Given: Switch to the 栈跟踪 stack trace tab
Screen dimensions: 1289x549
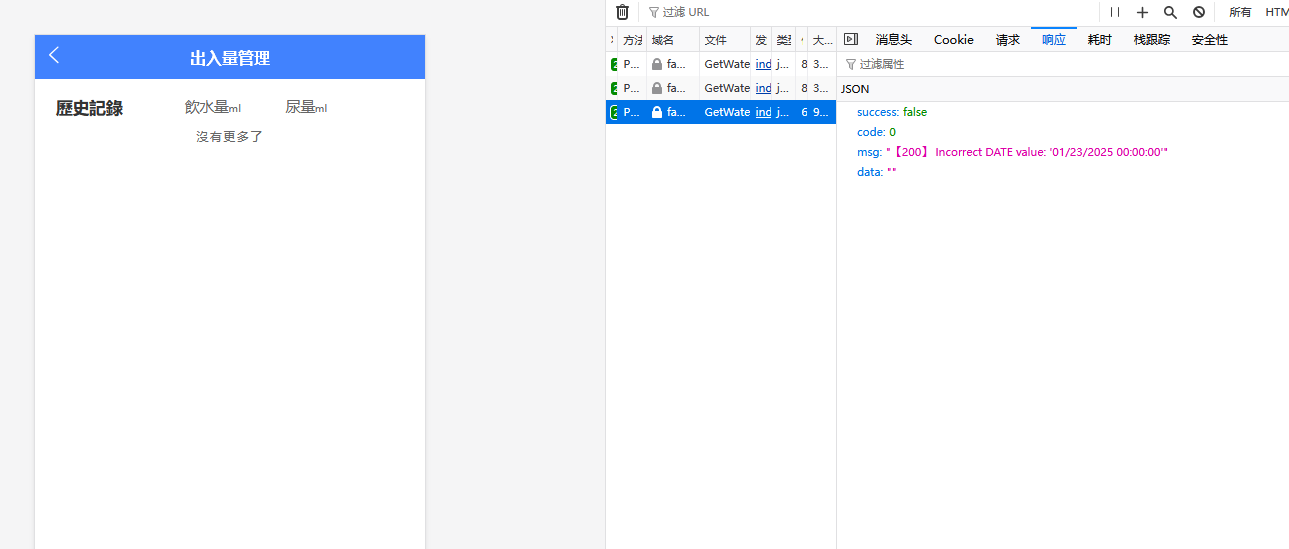Looking at the screenshot, I should click(x=1151, y=40).
